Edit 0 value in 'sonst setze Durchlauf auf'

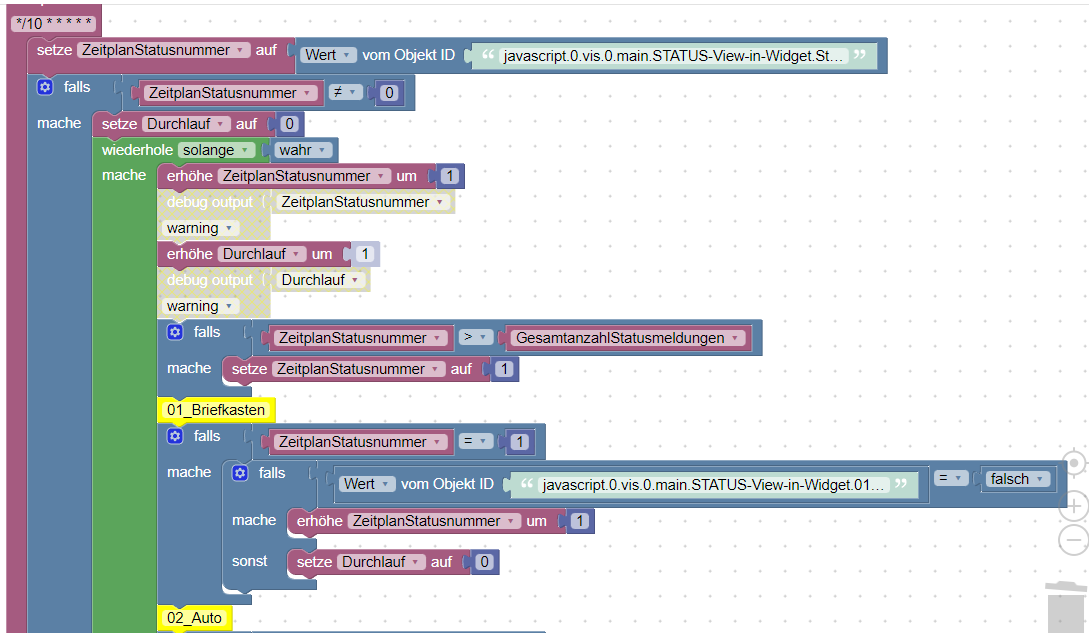click(485, 561)
